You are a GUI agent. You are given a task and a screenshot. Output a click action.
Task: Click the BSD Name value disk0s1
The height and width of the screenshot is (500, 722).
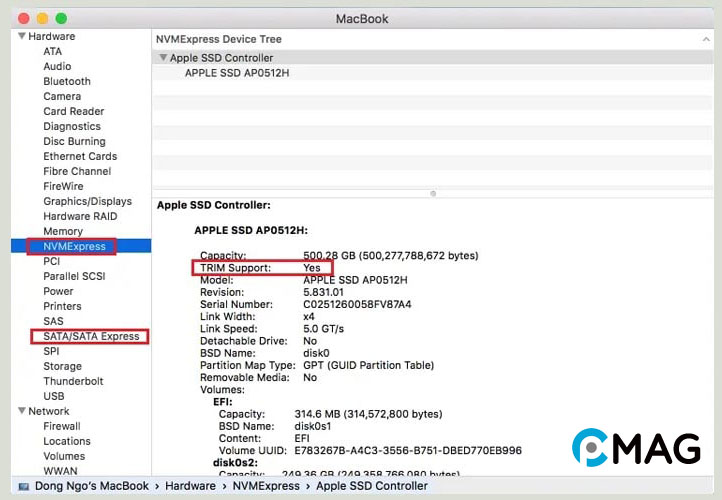point(313,426)
